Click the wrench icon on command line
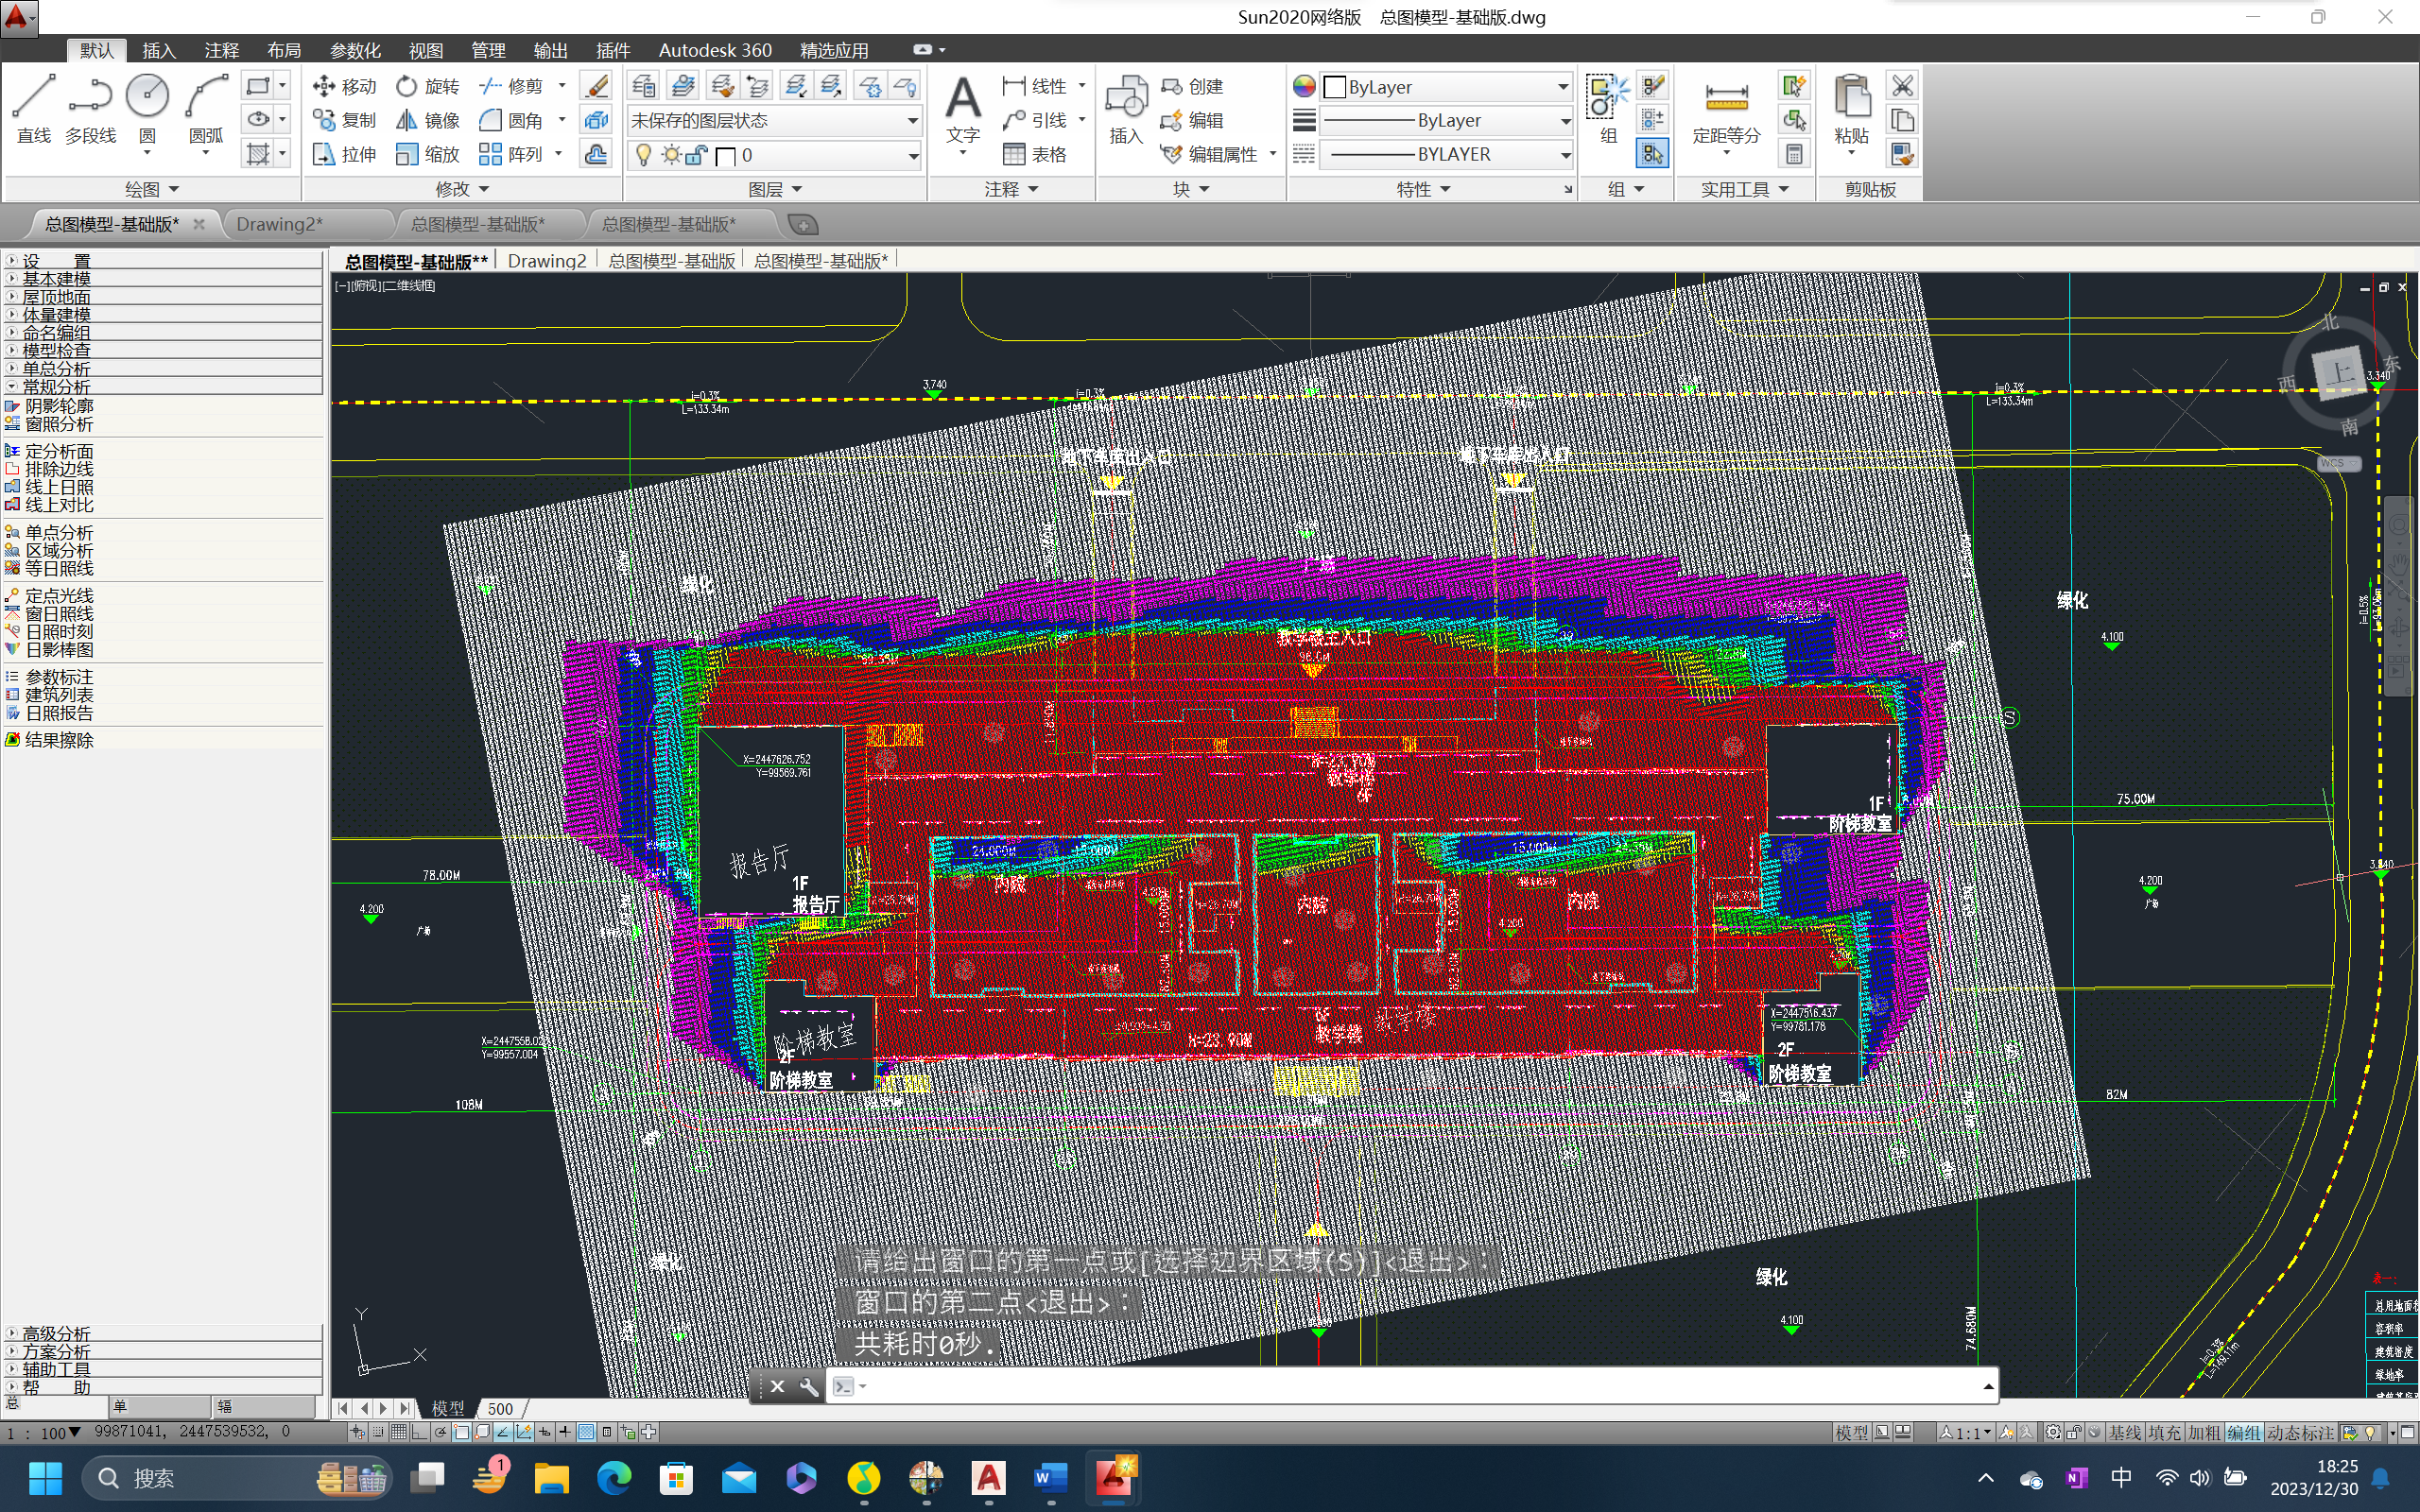 point(808,1386)
